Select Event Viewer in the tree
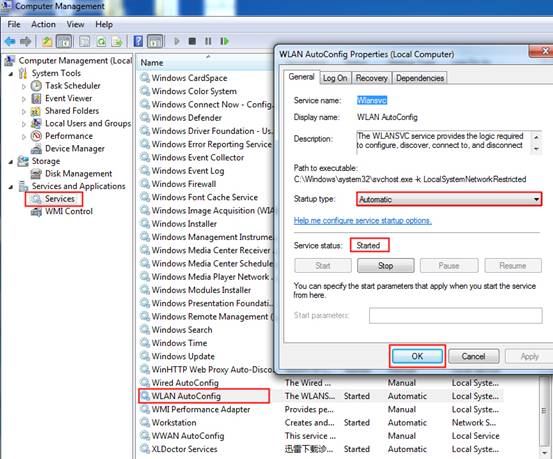 (x=68, y=98)
